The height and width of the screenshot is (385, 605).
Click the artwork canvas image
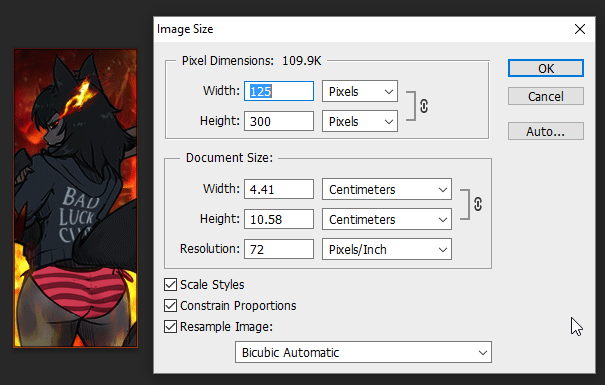76,198
